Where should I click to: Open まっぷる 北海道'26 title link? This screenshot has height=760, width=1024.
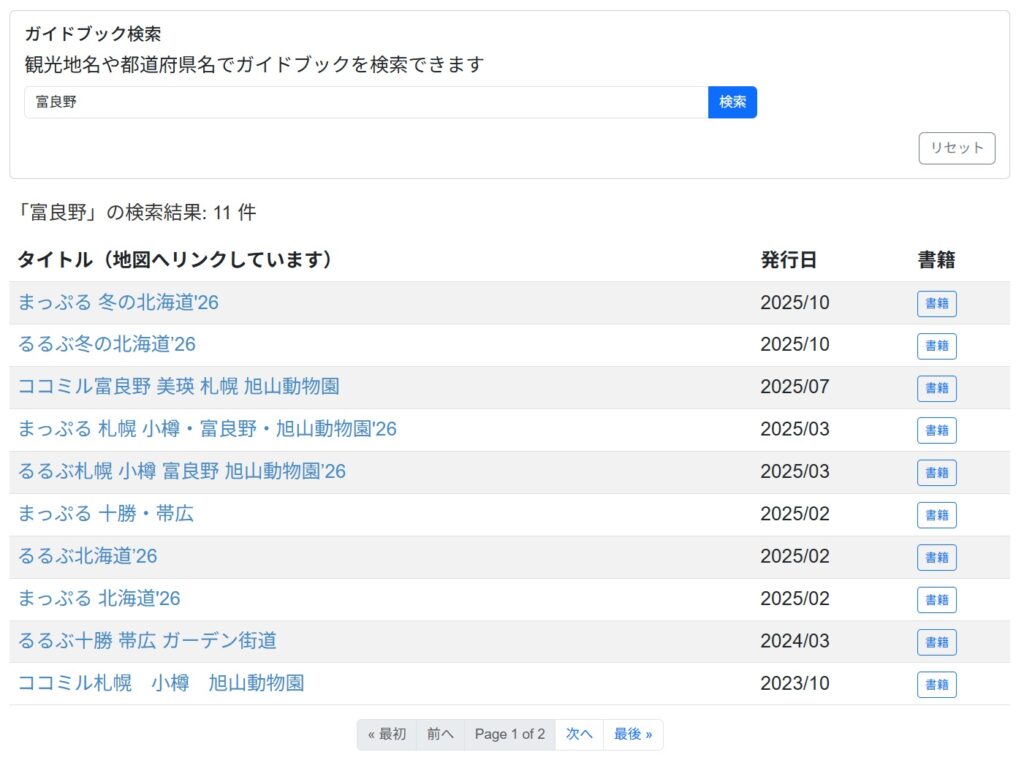[99, 598]
